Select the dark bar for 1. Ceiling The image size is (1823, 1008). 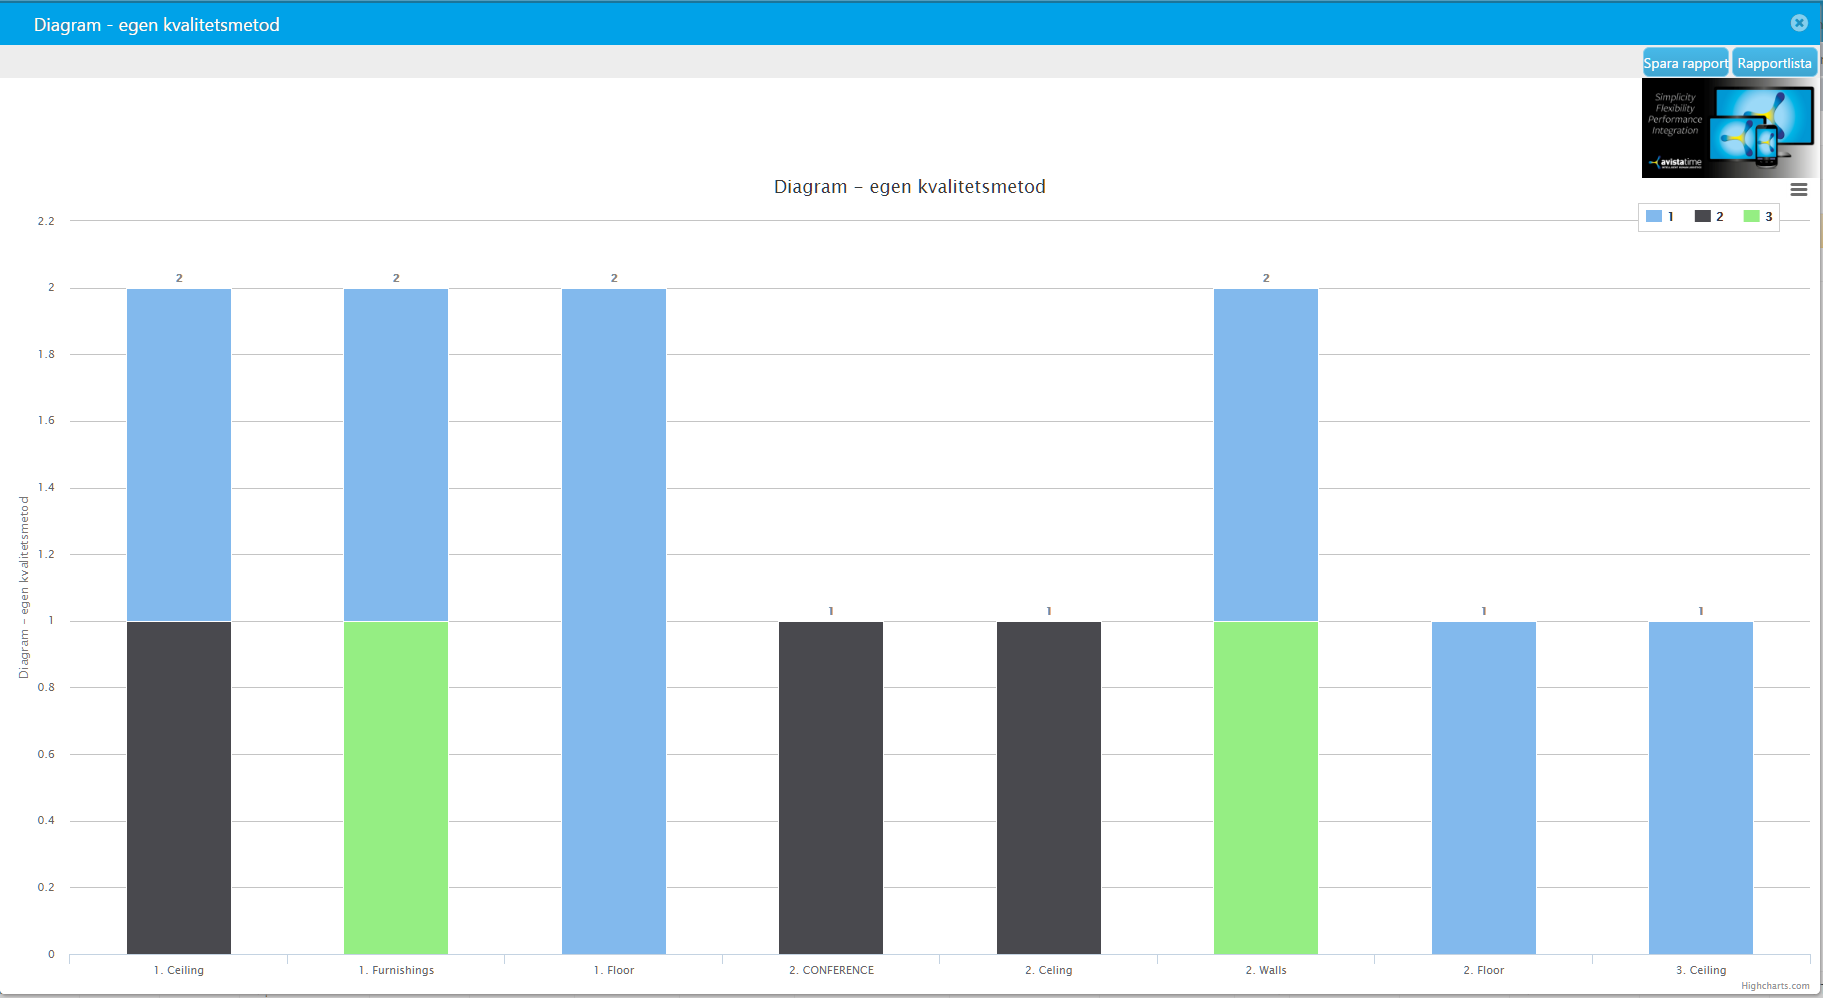tap(179, 788)
